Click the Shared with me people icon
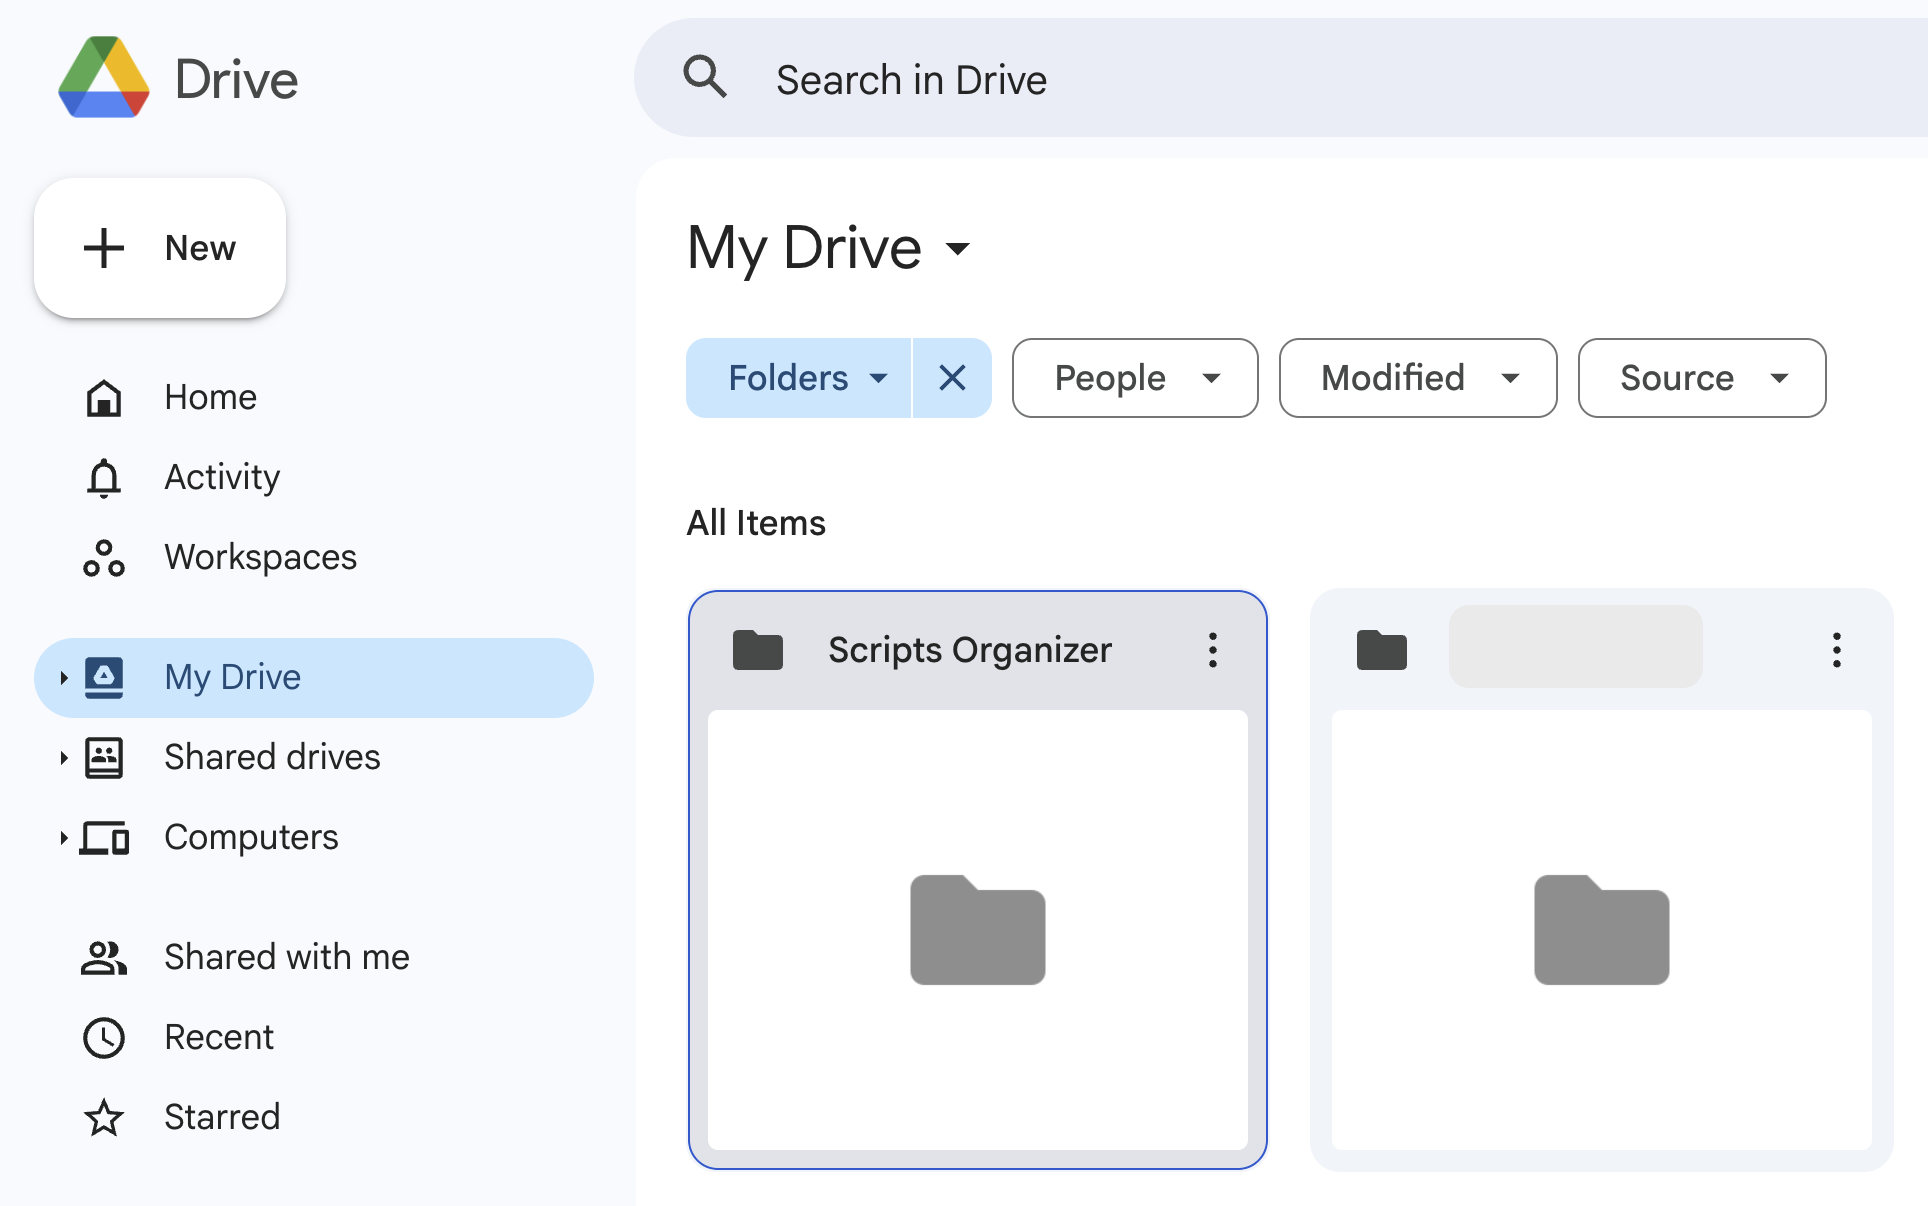 pos(104,958)
